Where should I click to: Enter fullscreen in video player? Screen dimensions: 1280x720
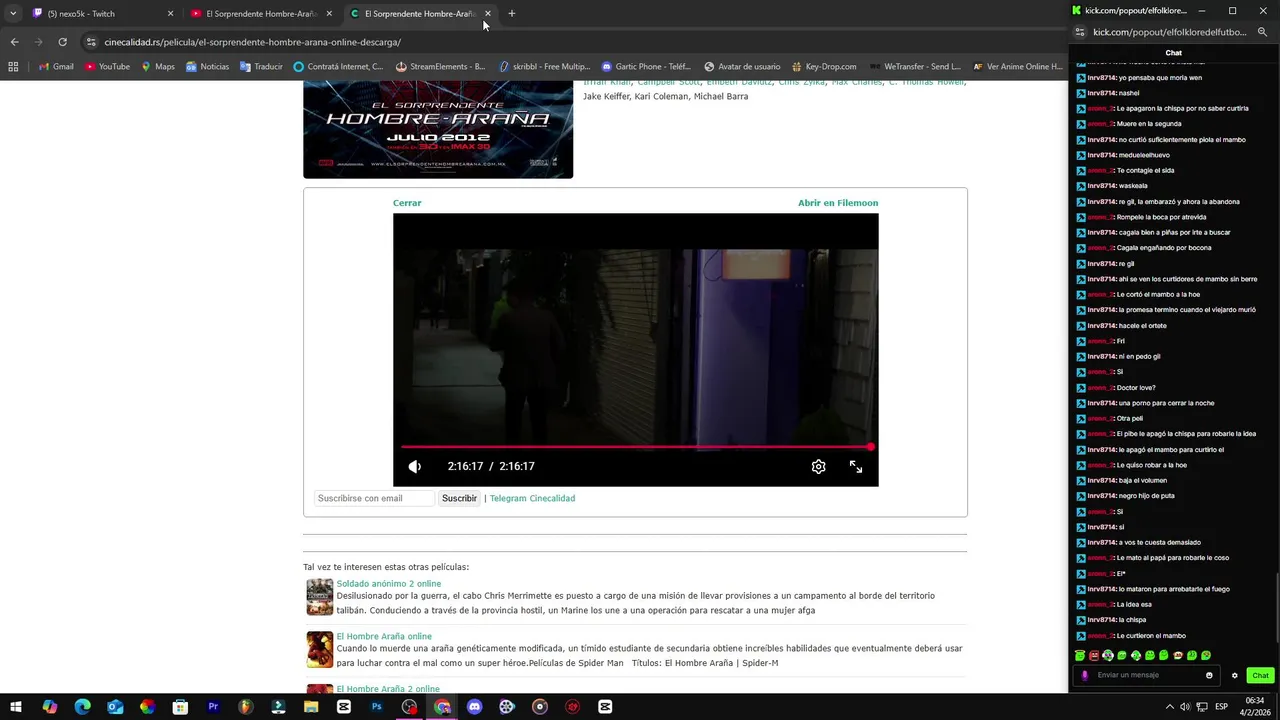point(856,467)
